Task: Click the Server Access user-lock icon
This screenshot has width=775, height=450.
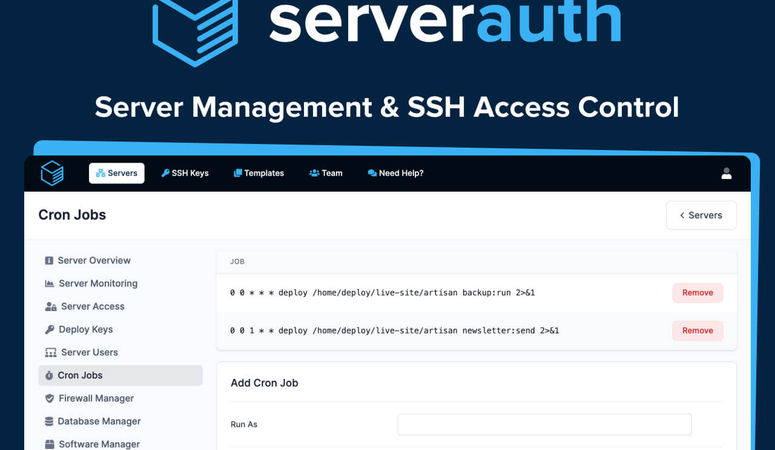Action: point(50,307)
